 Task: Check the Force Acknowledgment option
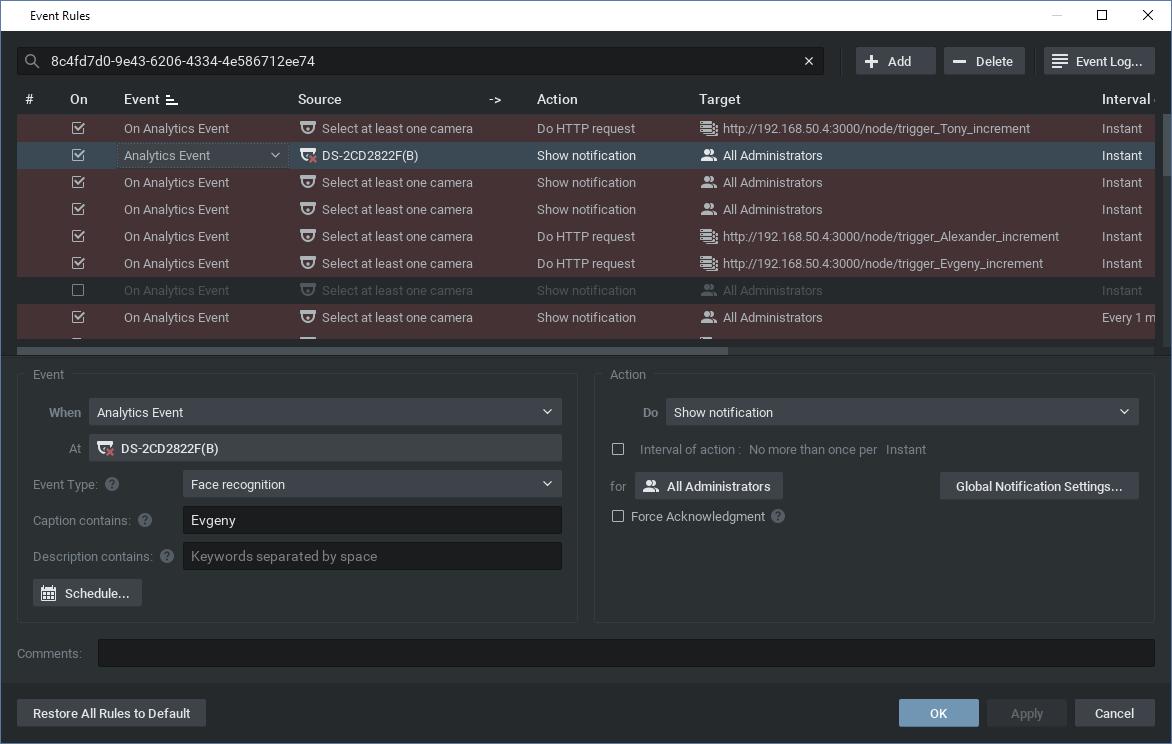[x=617, y=516]
